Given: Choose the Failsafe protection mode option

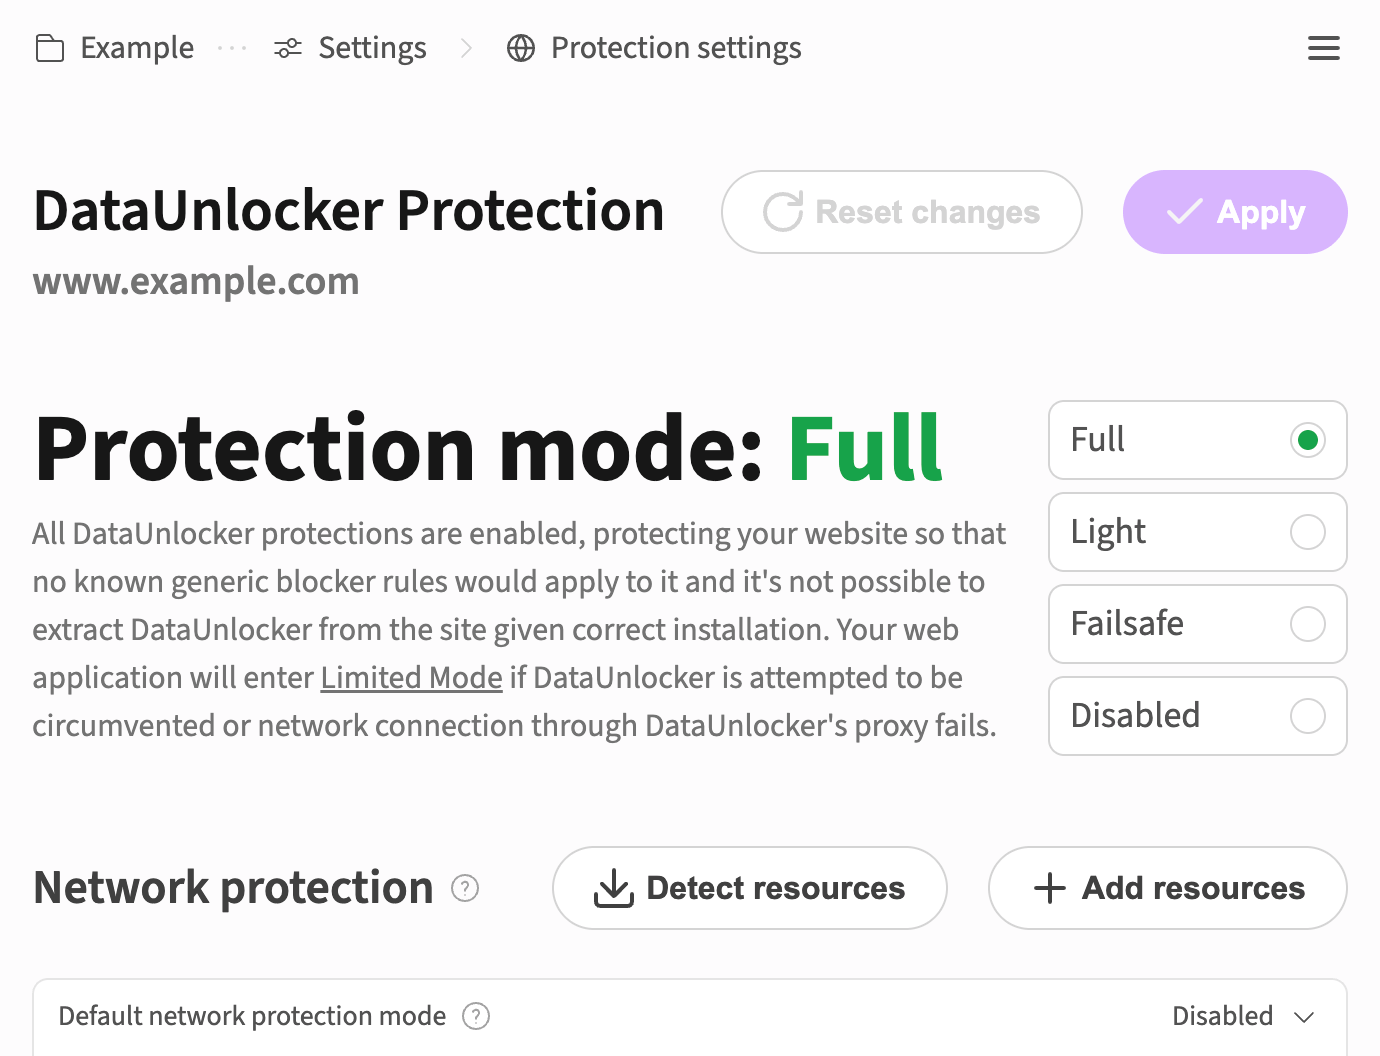Looking at the screenshot, I should [1307, 624].
